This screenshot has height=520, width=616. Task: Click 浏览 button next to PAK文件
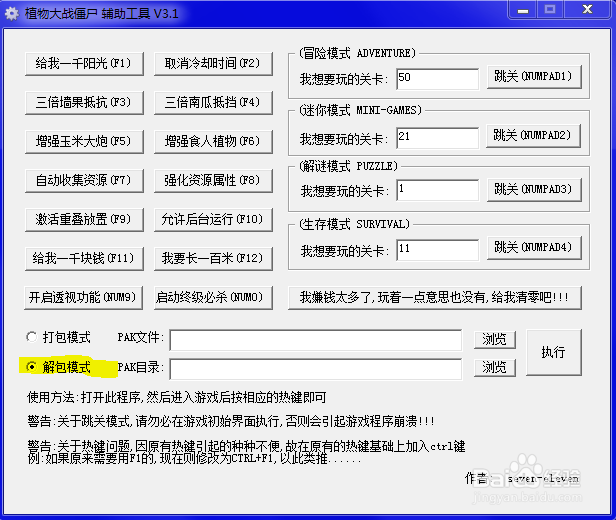(x=495, y=339)
